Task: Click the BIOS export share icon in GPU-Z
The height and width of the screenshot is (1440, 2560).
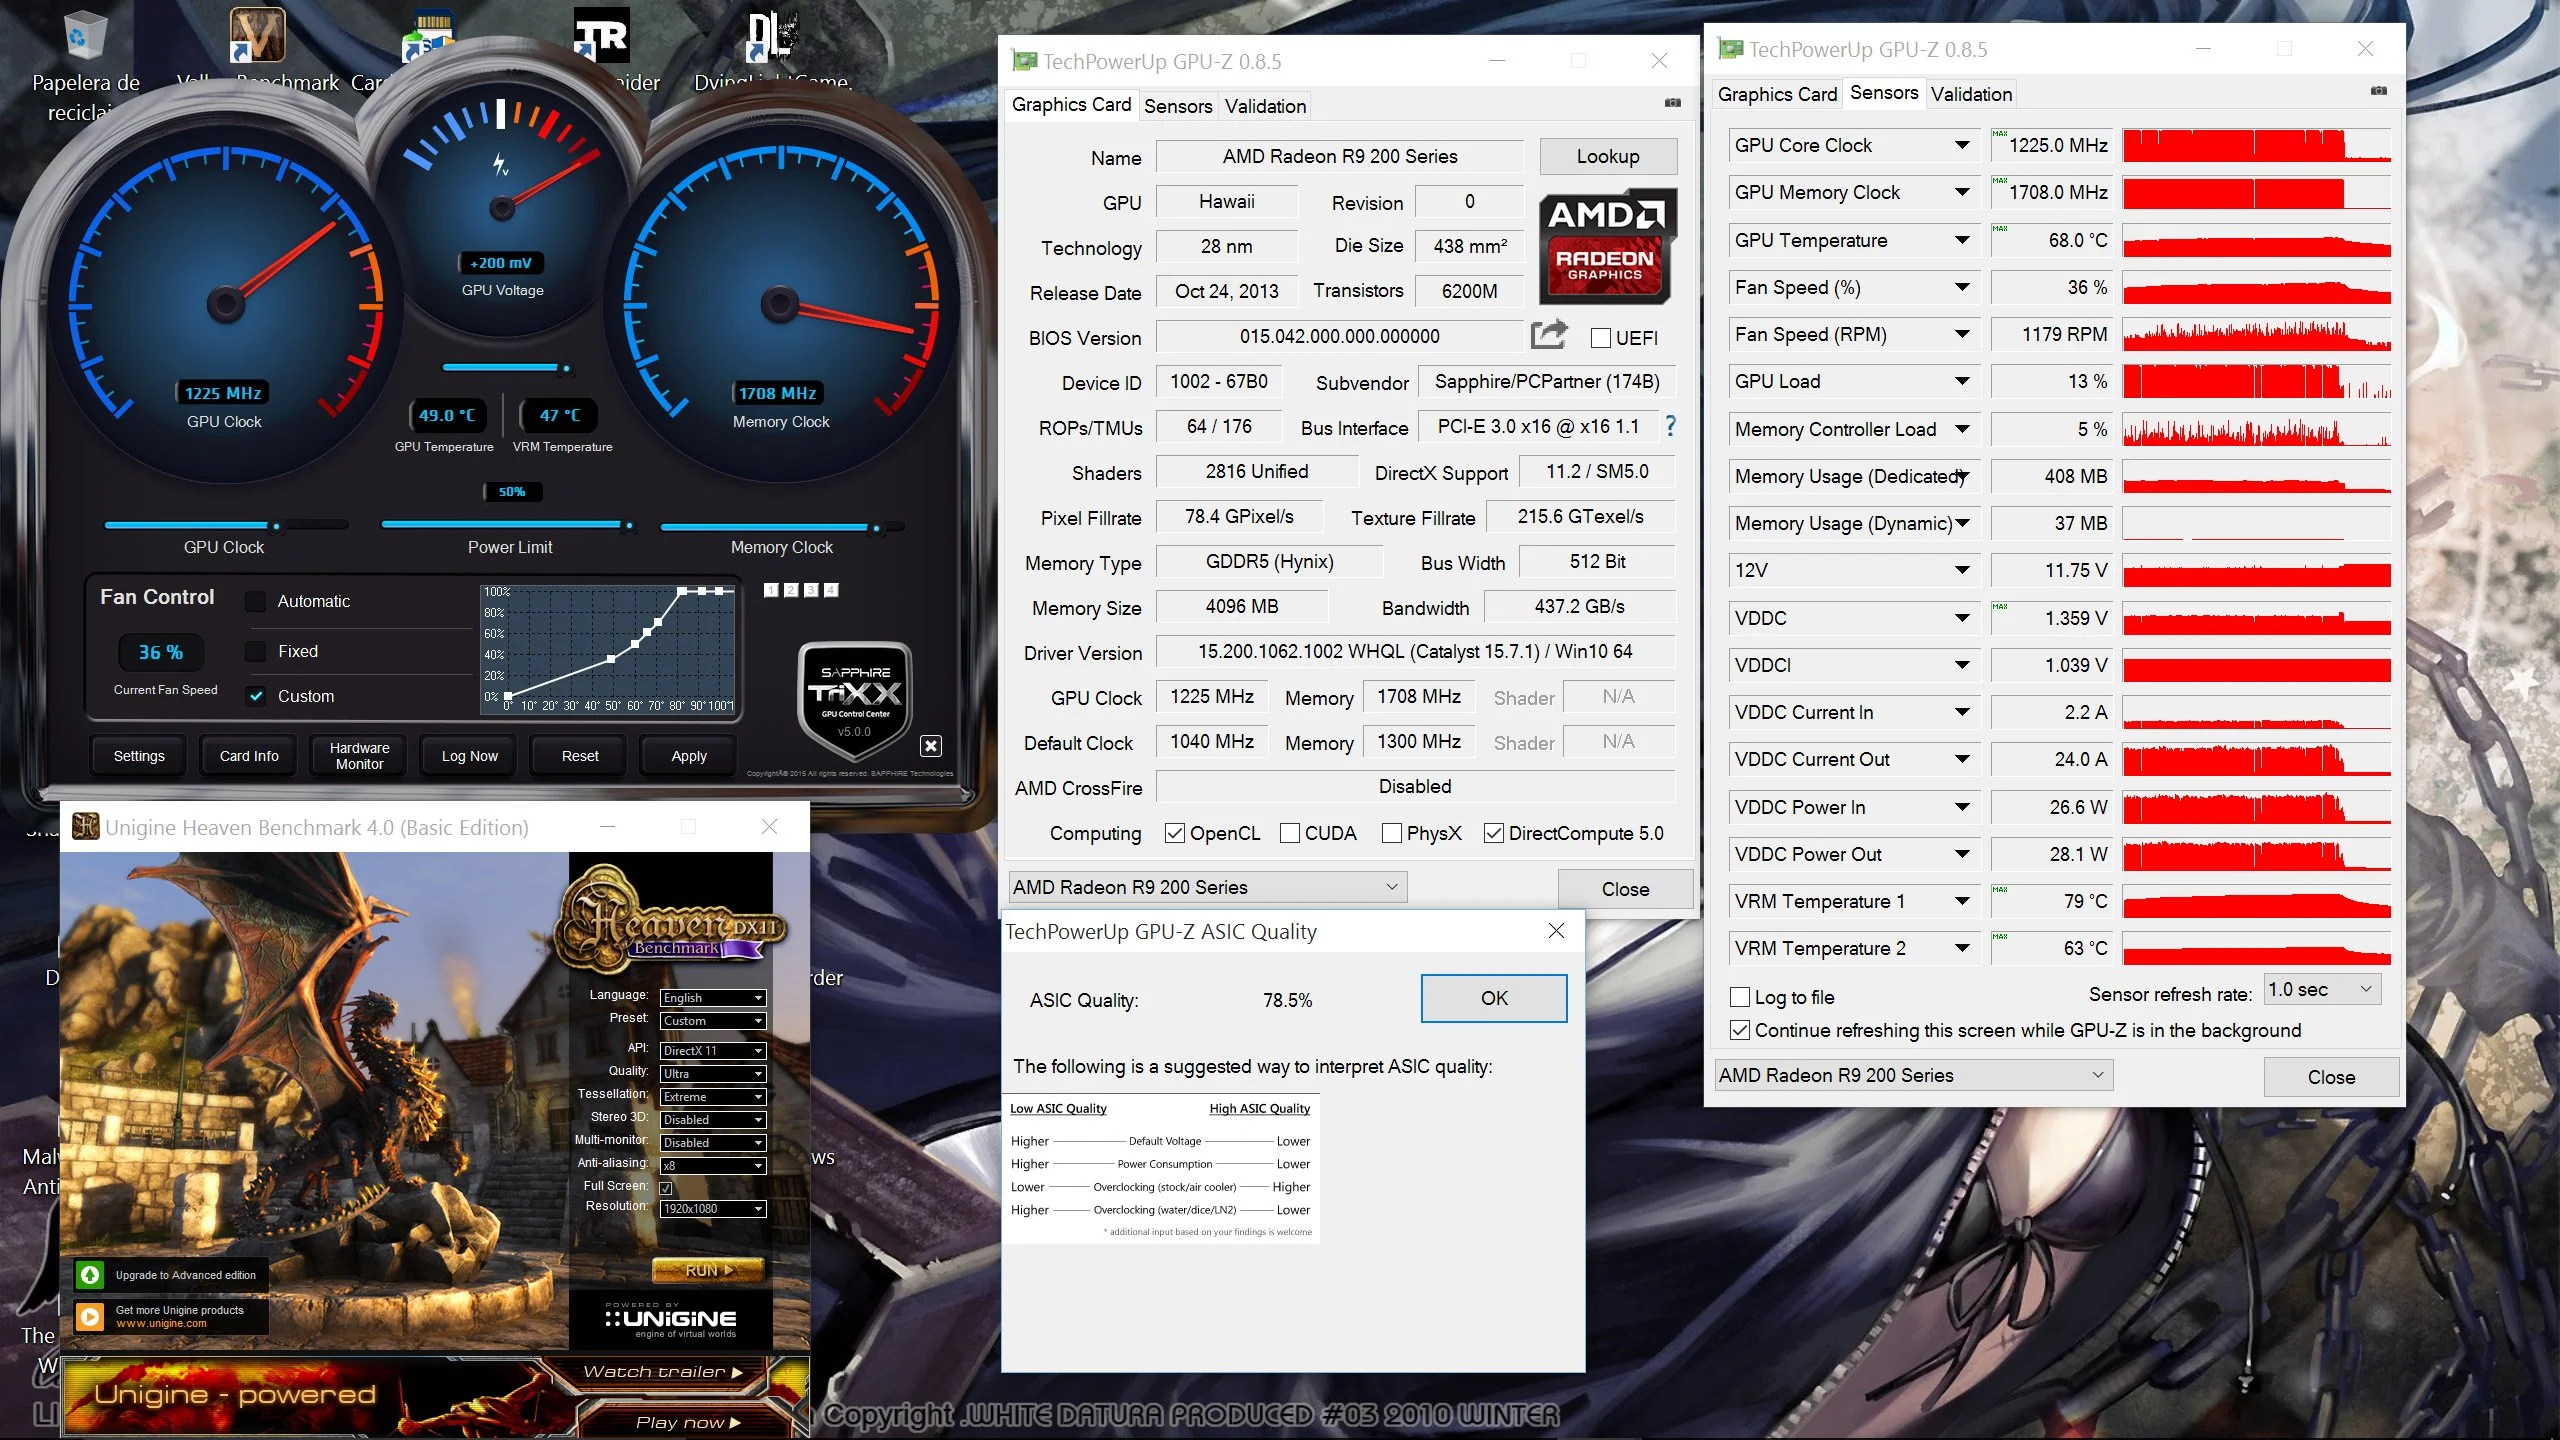Action: pos(1548,334)
